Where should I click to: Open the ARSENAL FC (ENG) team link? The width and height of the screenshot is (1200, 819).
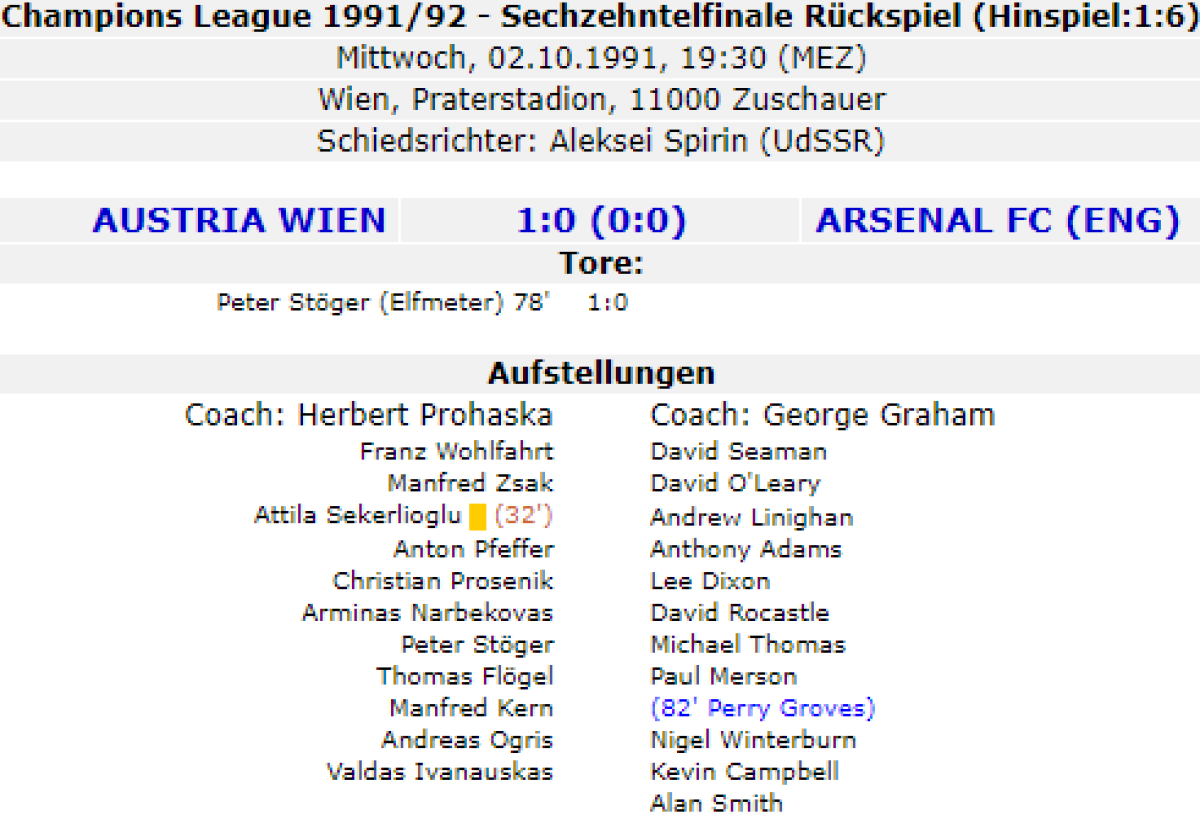(x=998, y=221)
